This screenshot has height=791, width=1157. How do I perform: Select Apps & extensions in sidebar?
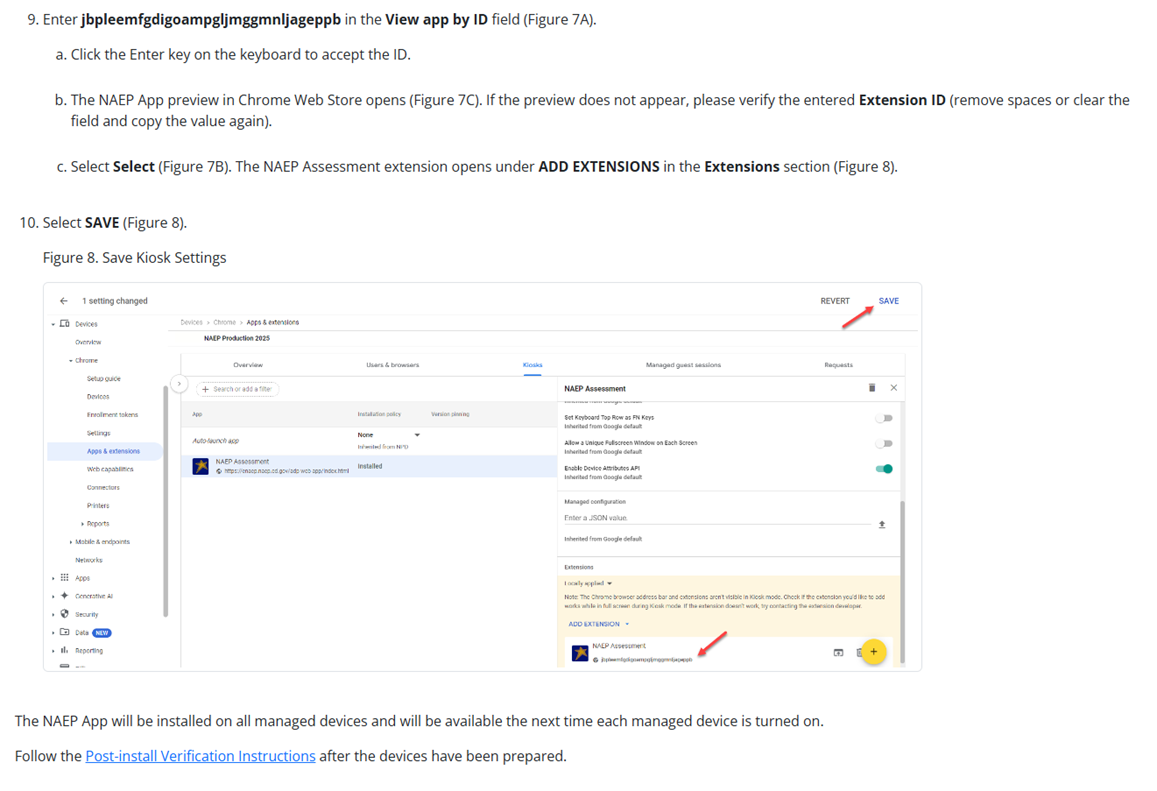pyautogui.click(x=113, y=451)
